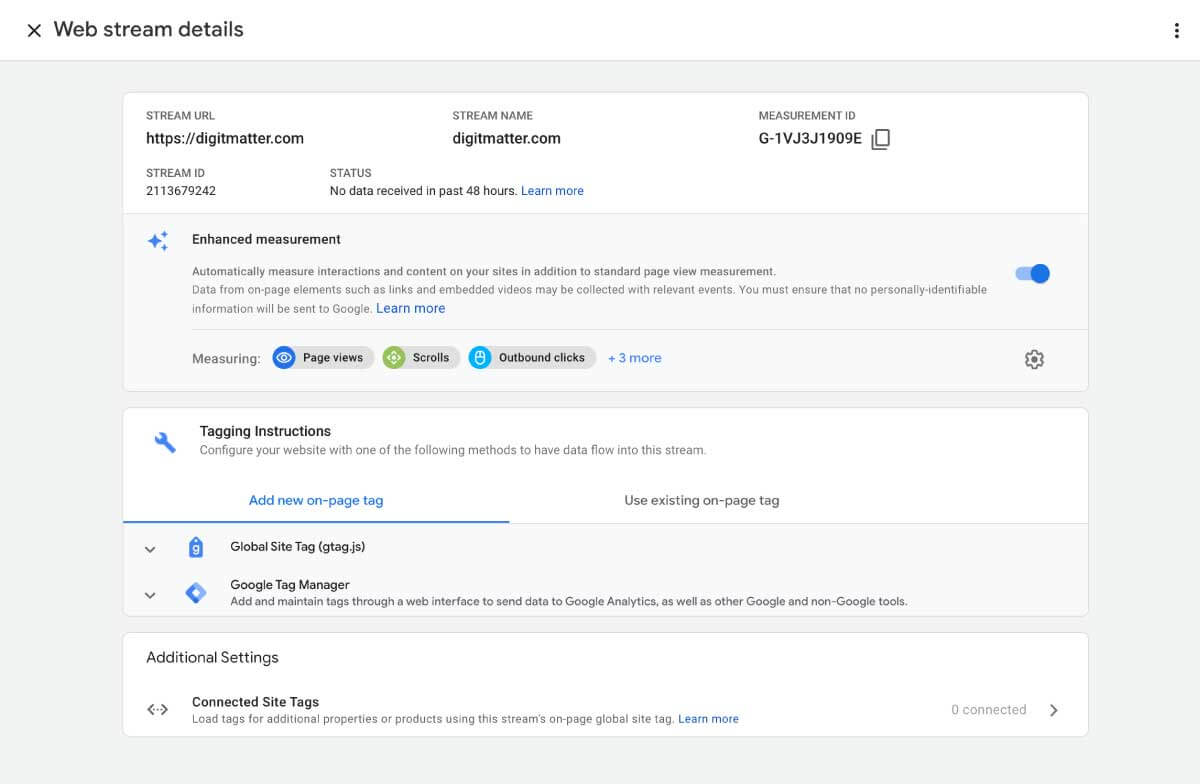The height and width of the screenshot is (784, 1200).
Task: Click the copy icon next to Measurement ID
Action: pyautogui.click(x=880, y=139)
